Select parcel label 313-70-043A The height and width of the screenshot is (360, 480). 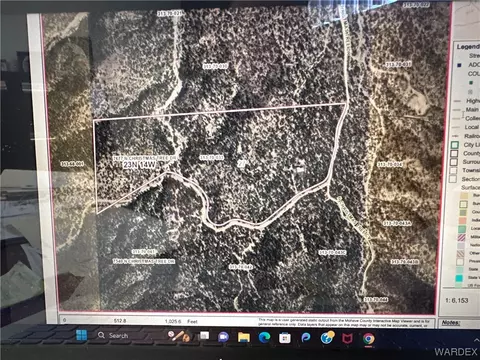click(397, 223)
